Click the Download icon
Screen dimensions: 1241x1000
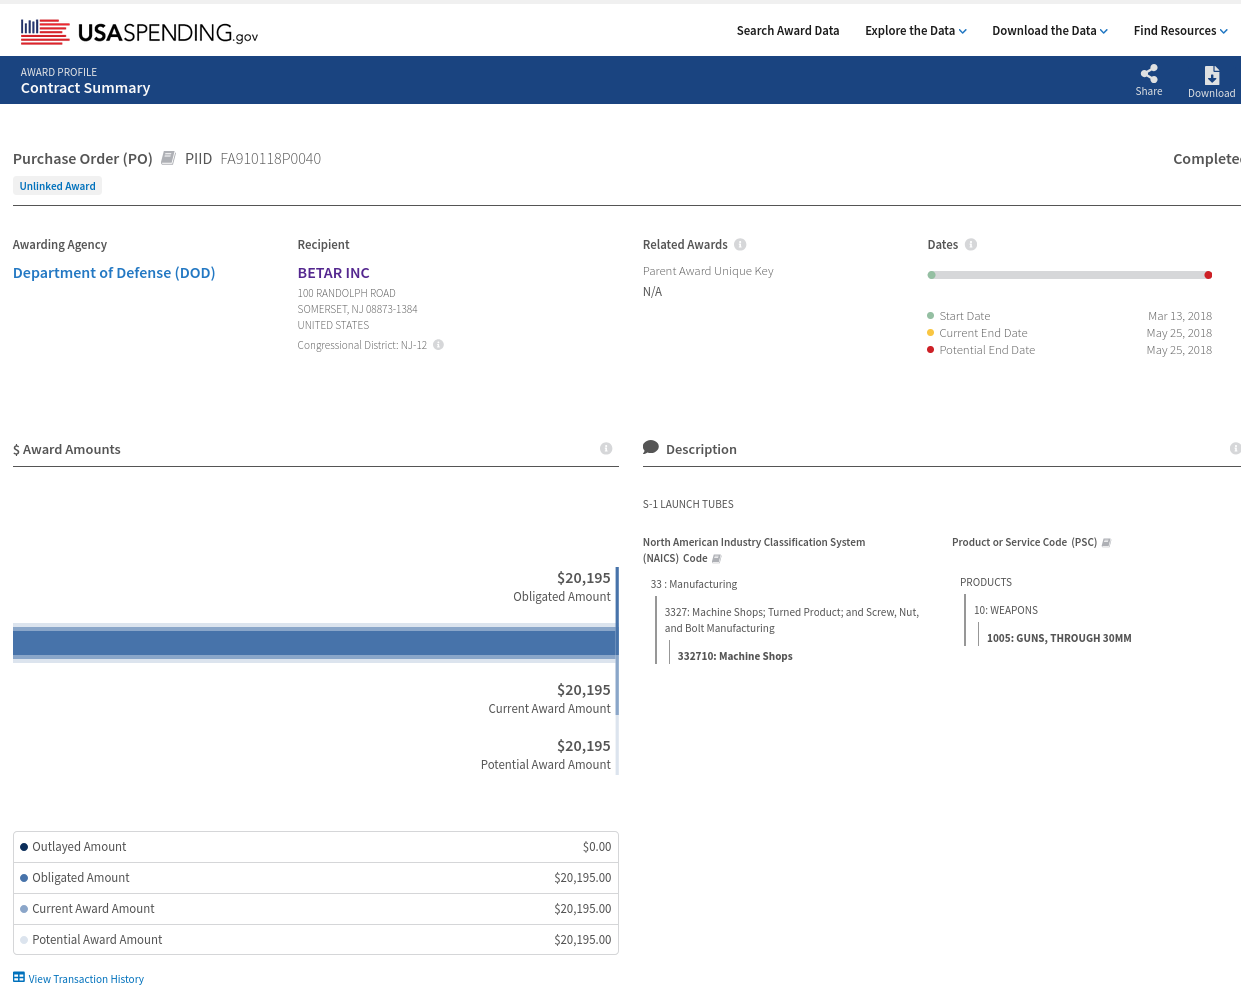(1211, 75)
